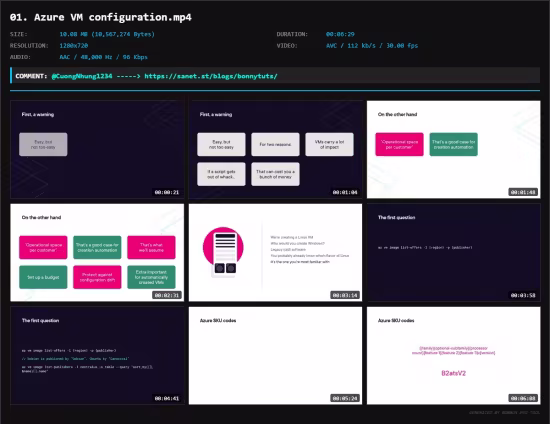Click the 'VMs carry a lot of impact' card
Screen dimensions: 550x424
click(x=329, y=144)
